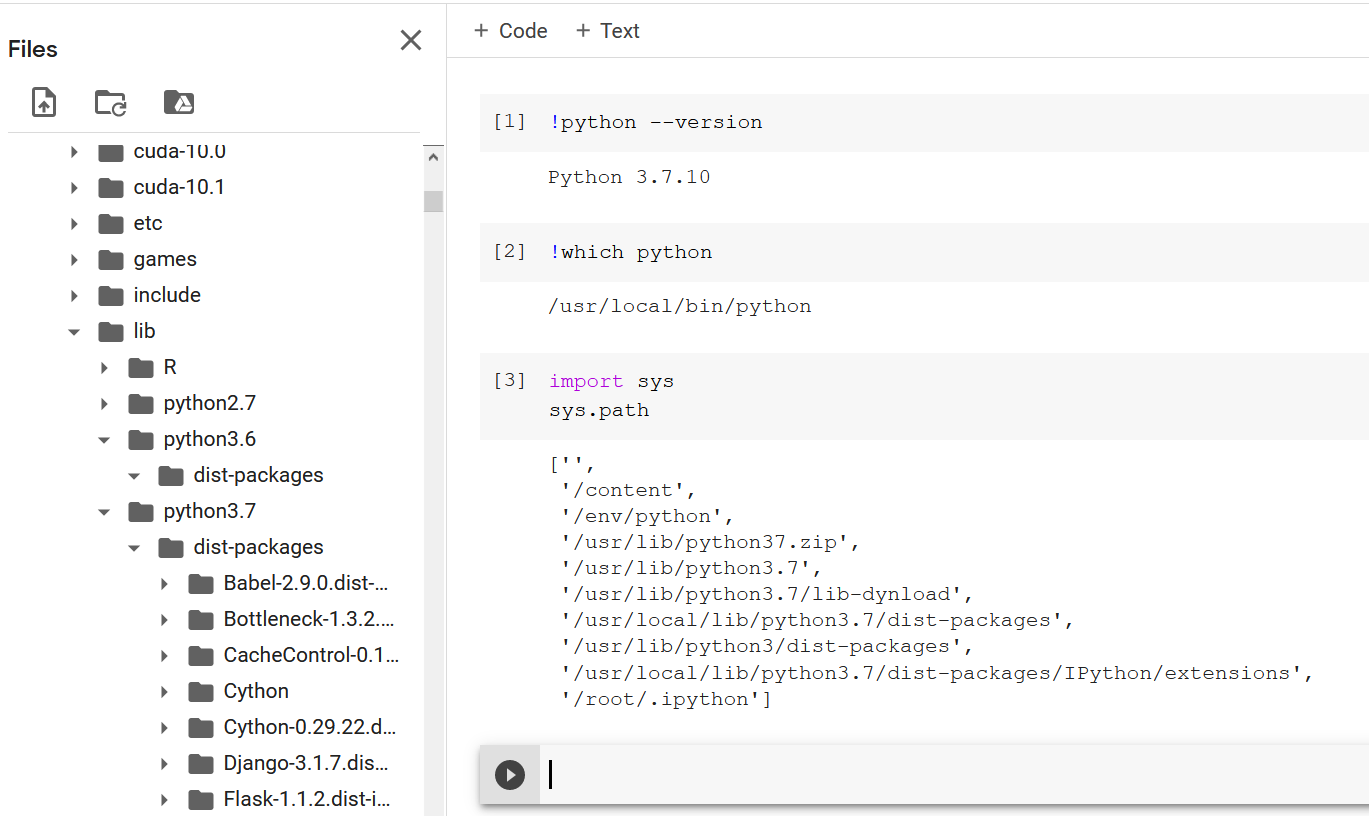
Task: Collapse the python3.6 folder
Action: tap(105, 439)
